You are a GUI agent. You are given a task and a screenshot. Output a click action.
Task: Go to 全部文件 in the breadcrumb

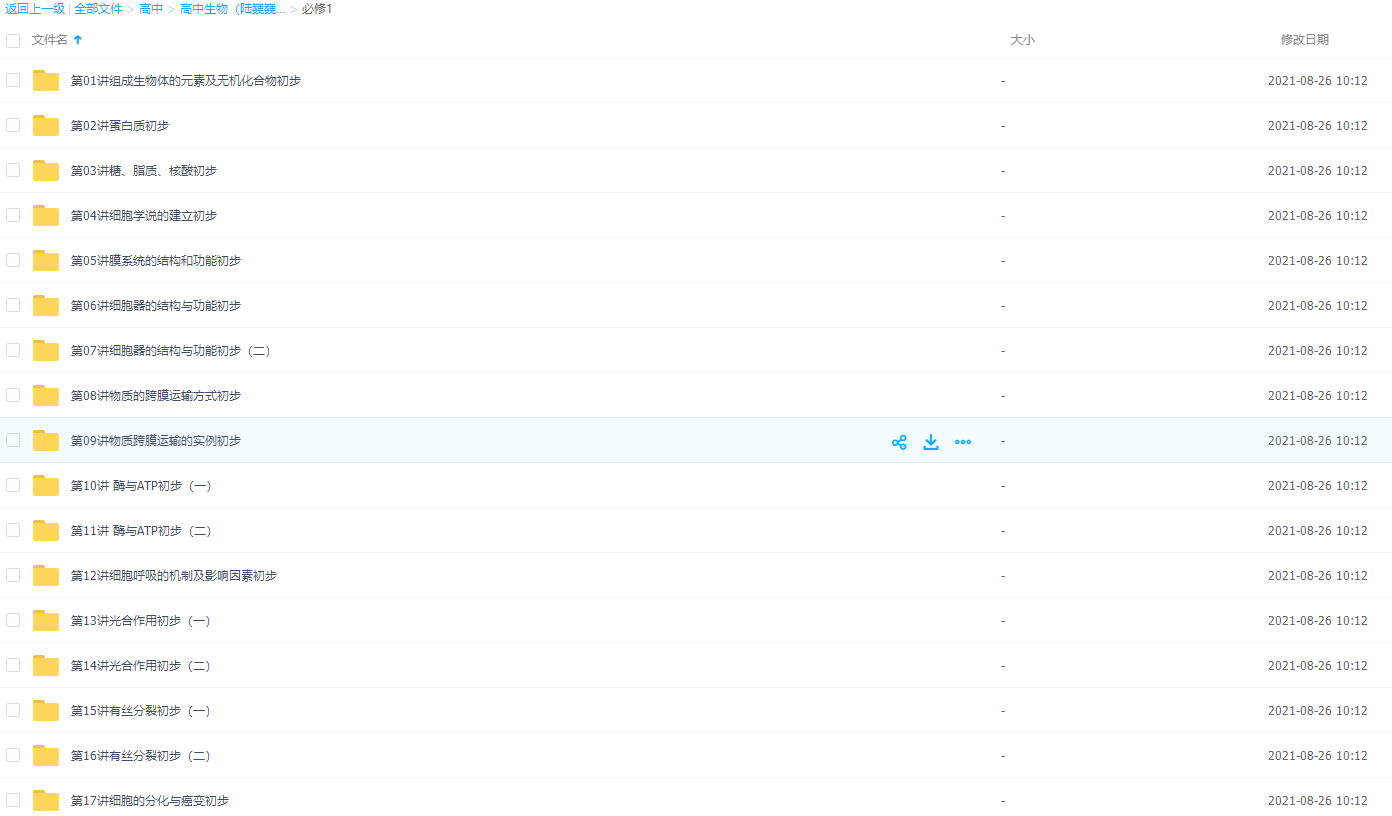(x=98, y=9)
